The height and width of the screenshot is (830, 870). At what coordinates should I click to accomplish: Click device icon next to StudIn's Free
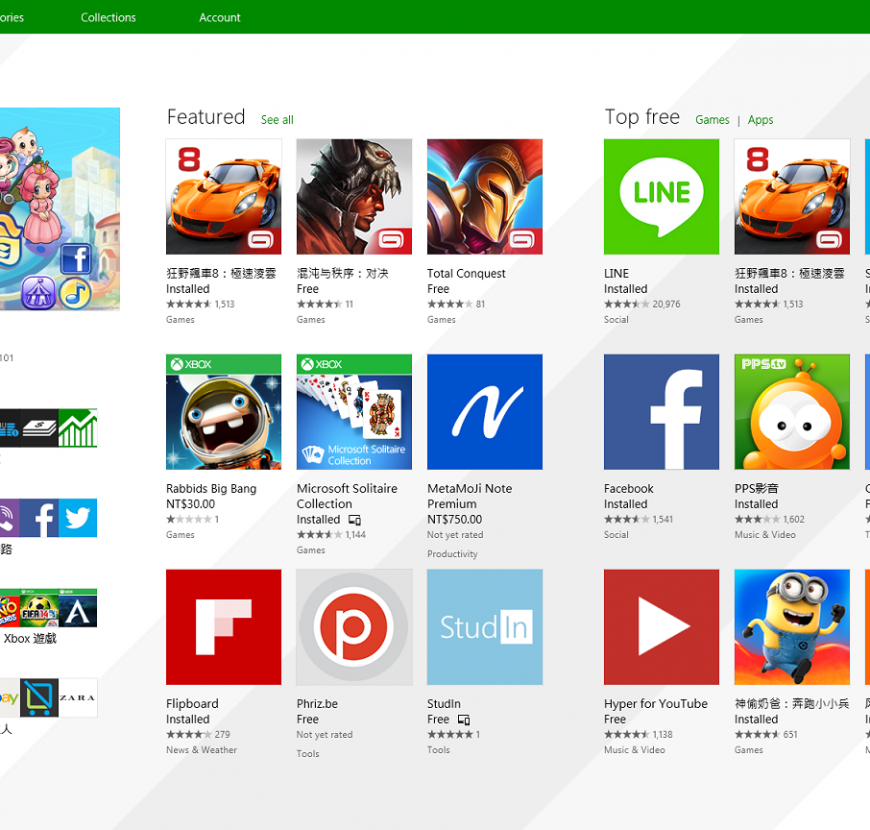tap(464, 720)
